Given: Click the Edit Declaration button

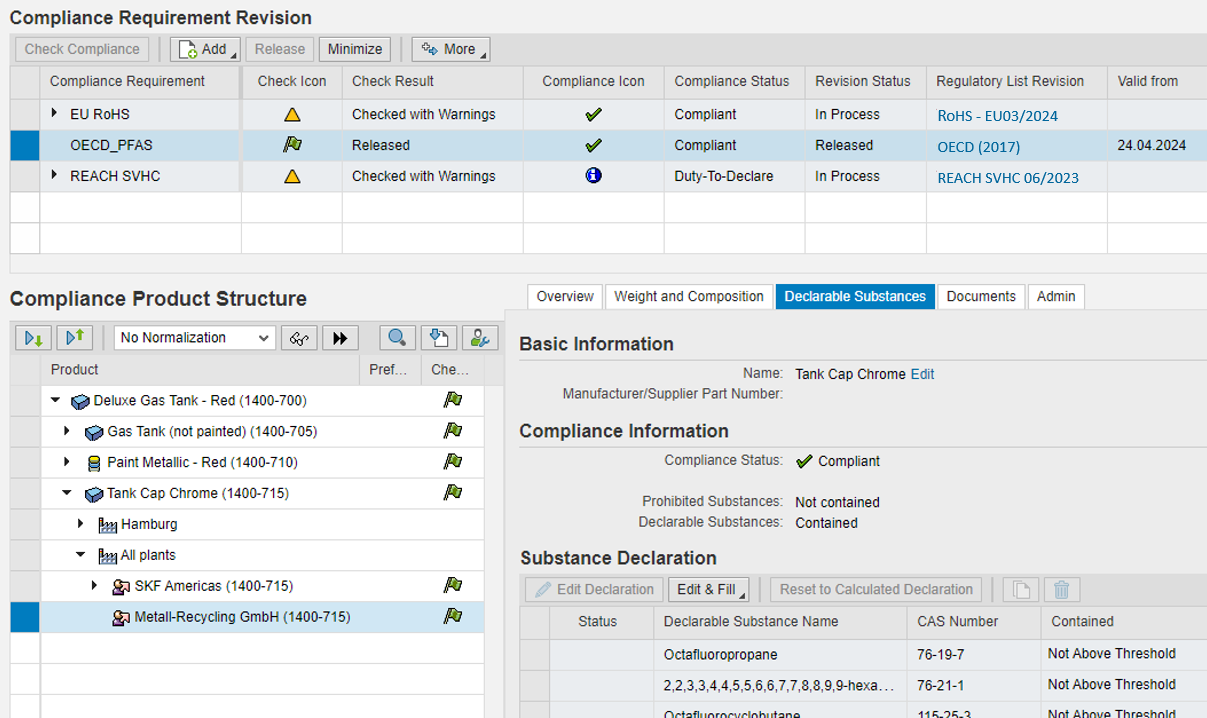Looking at the screenshot, I should tap(594, 589).
